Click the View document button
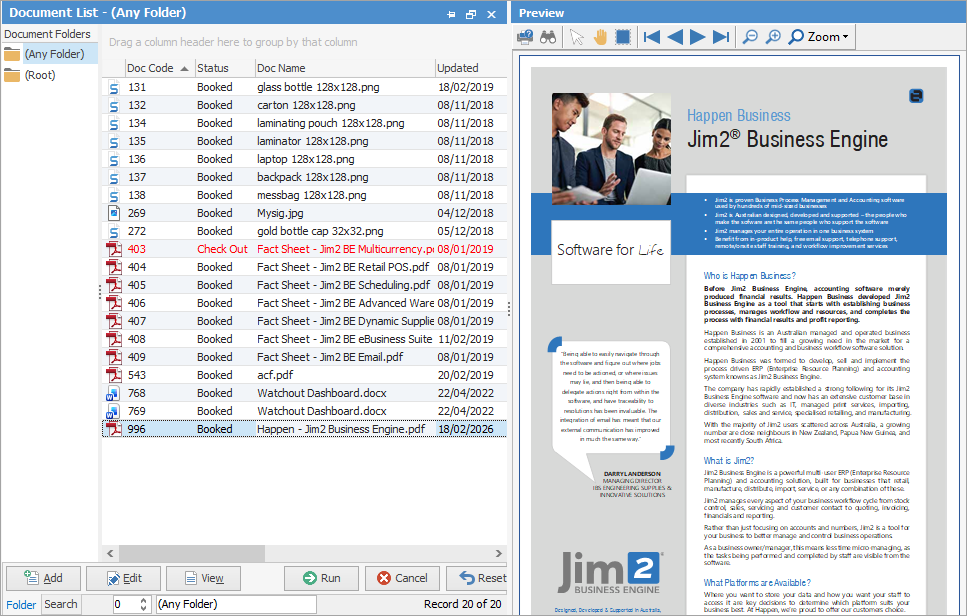The height and width of the screenshot is (616, 967). click(x=204, y=578)
